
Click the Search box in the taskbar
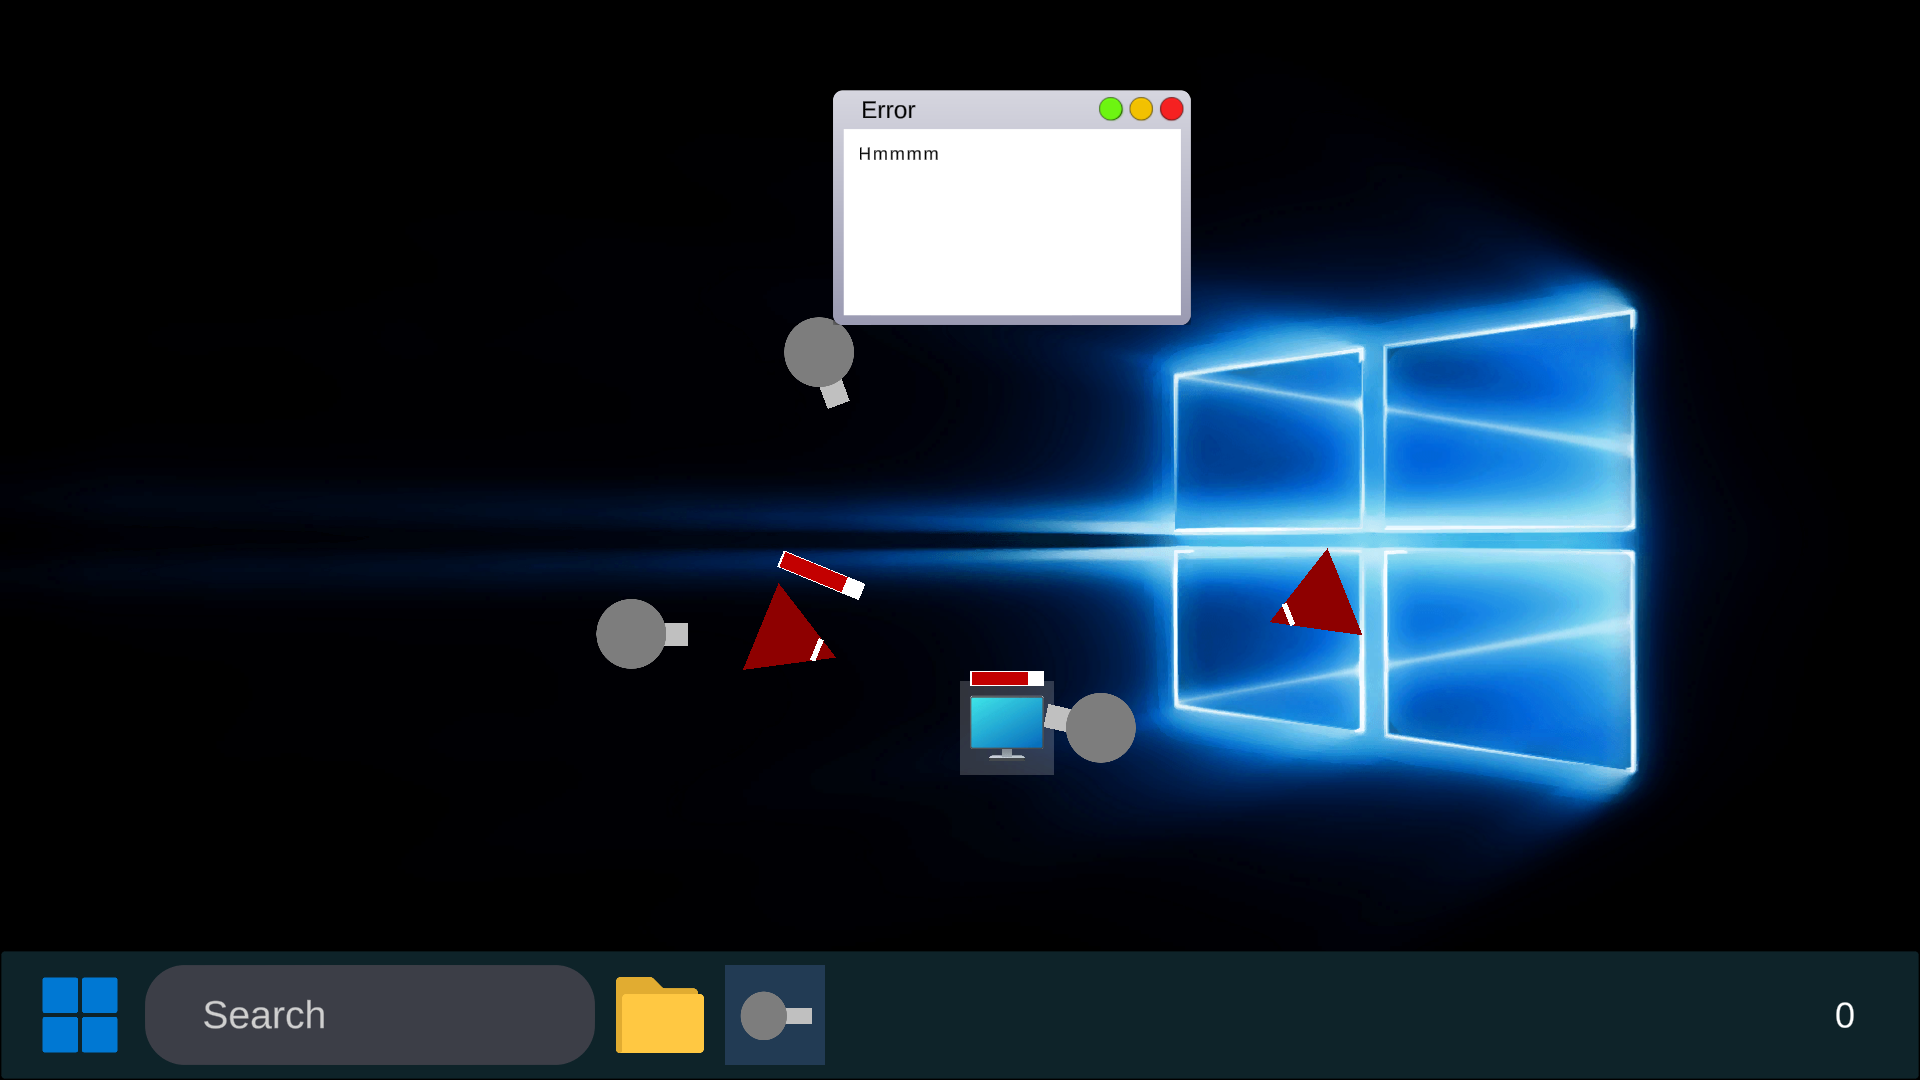click(x=370, y=1014)
